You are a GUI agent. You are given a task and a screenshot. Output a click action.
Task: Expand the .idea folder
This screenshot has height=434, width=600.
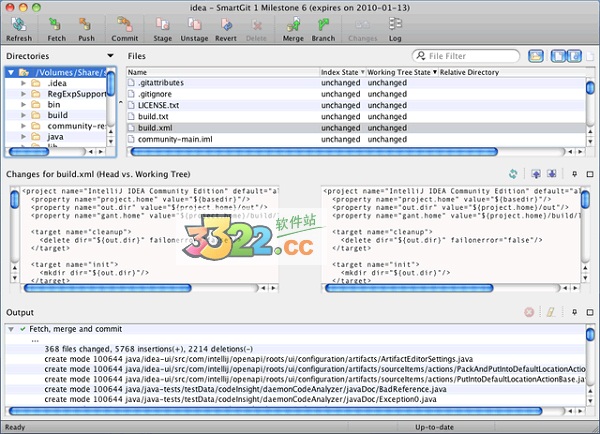23,83
